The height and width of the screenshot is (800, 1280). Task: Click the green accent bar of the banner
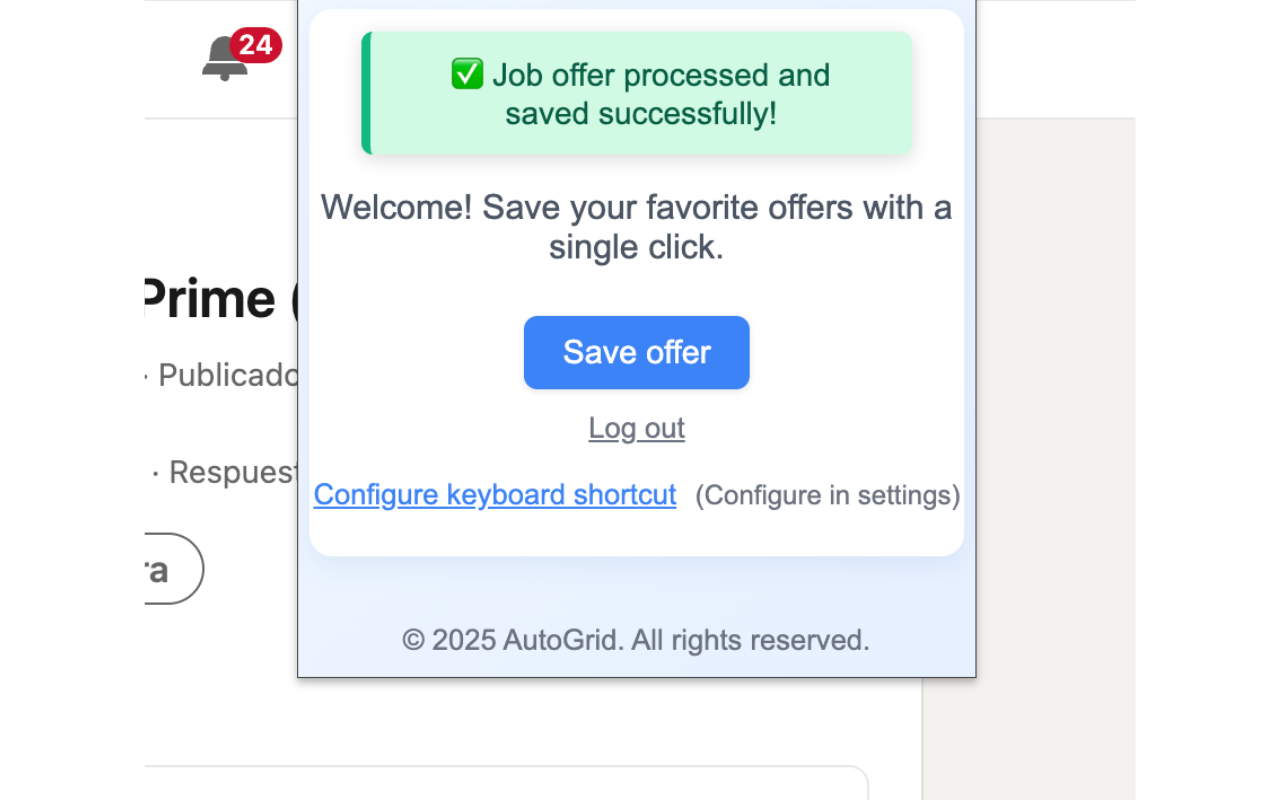[366, 93]
